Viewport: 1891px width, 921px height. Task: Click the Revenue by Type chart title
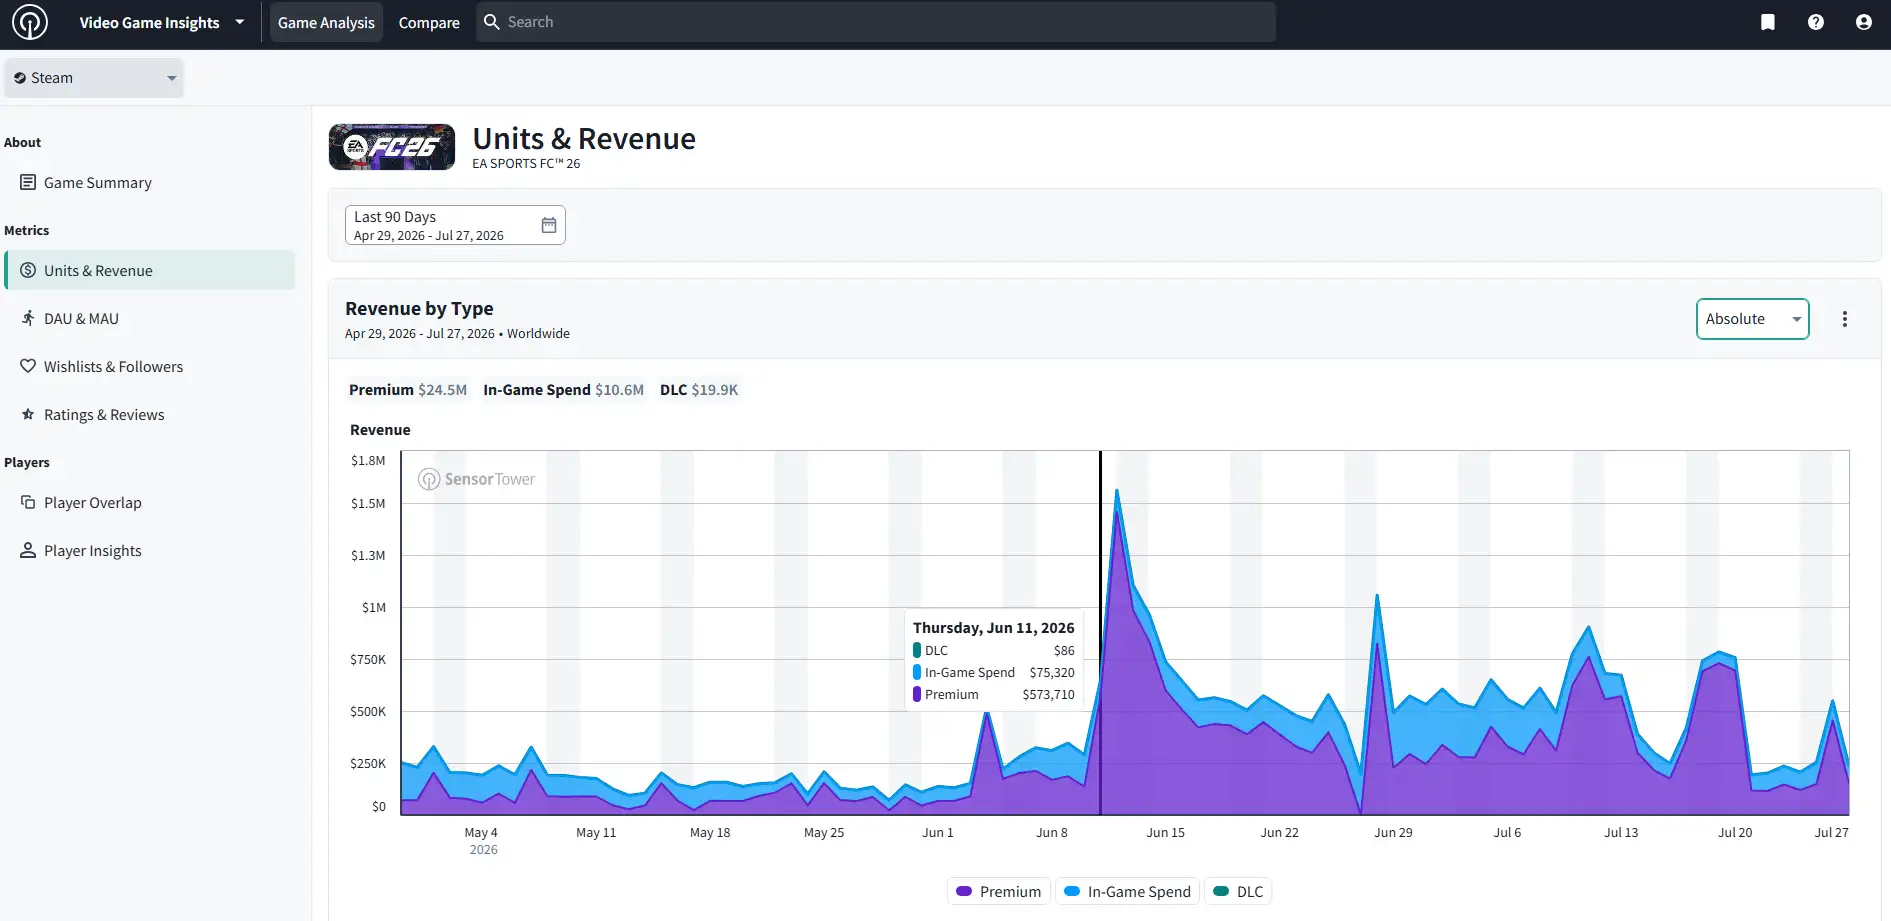419,308
